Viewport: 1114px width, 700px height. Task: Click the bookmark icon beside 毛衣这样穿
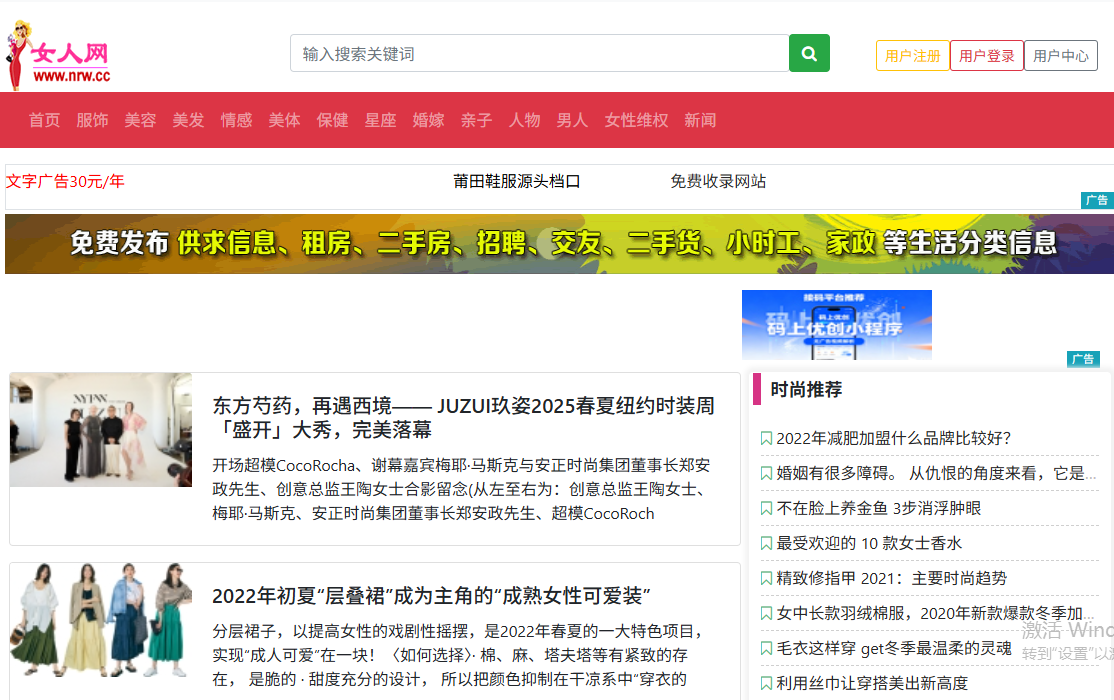(767, 648)
